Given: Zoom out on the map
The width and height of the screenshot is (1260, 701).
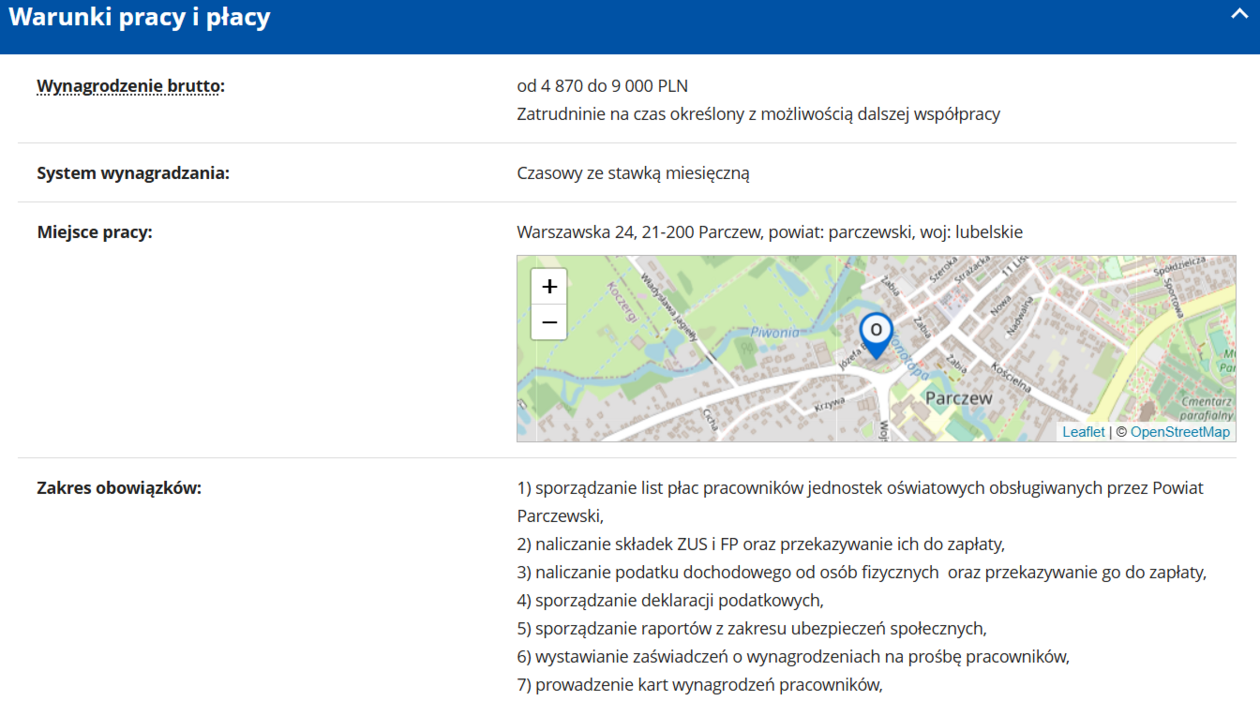Looking at the screenshot, I should point(549,323).
